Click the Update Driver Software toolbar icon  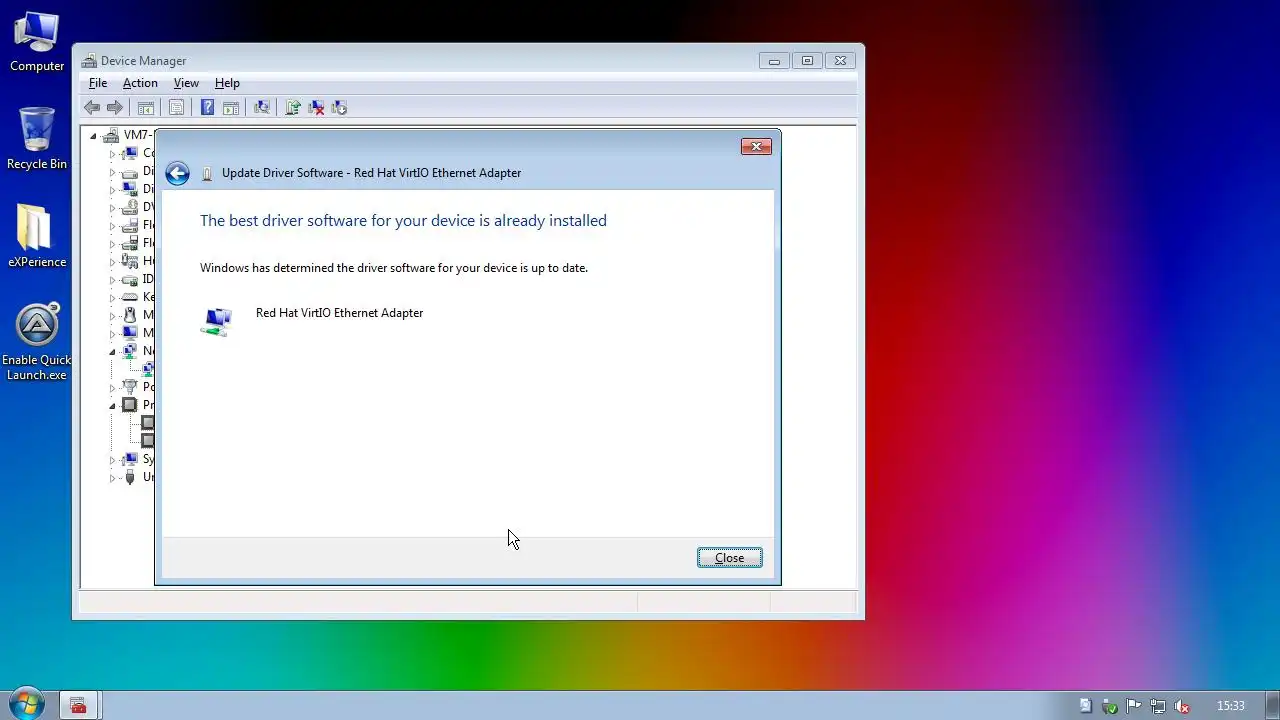click(x=293, y=108)
